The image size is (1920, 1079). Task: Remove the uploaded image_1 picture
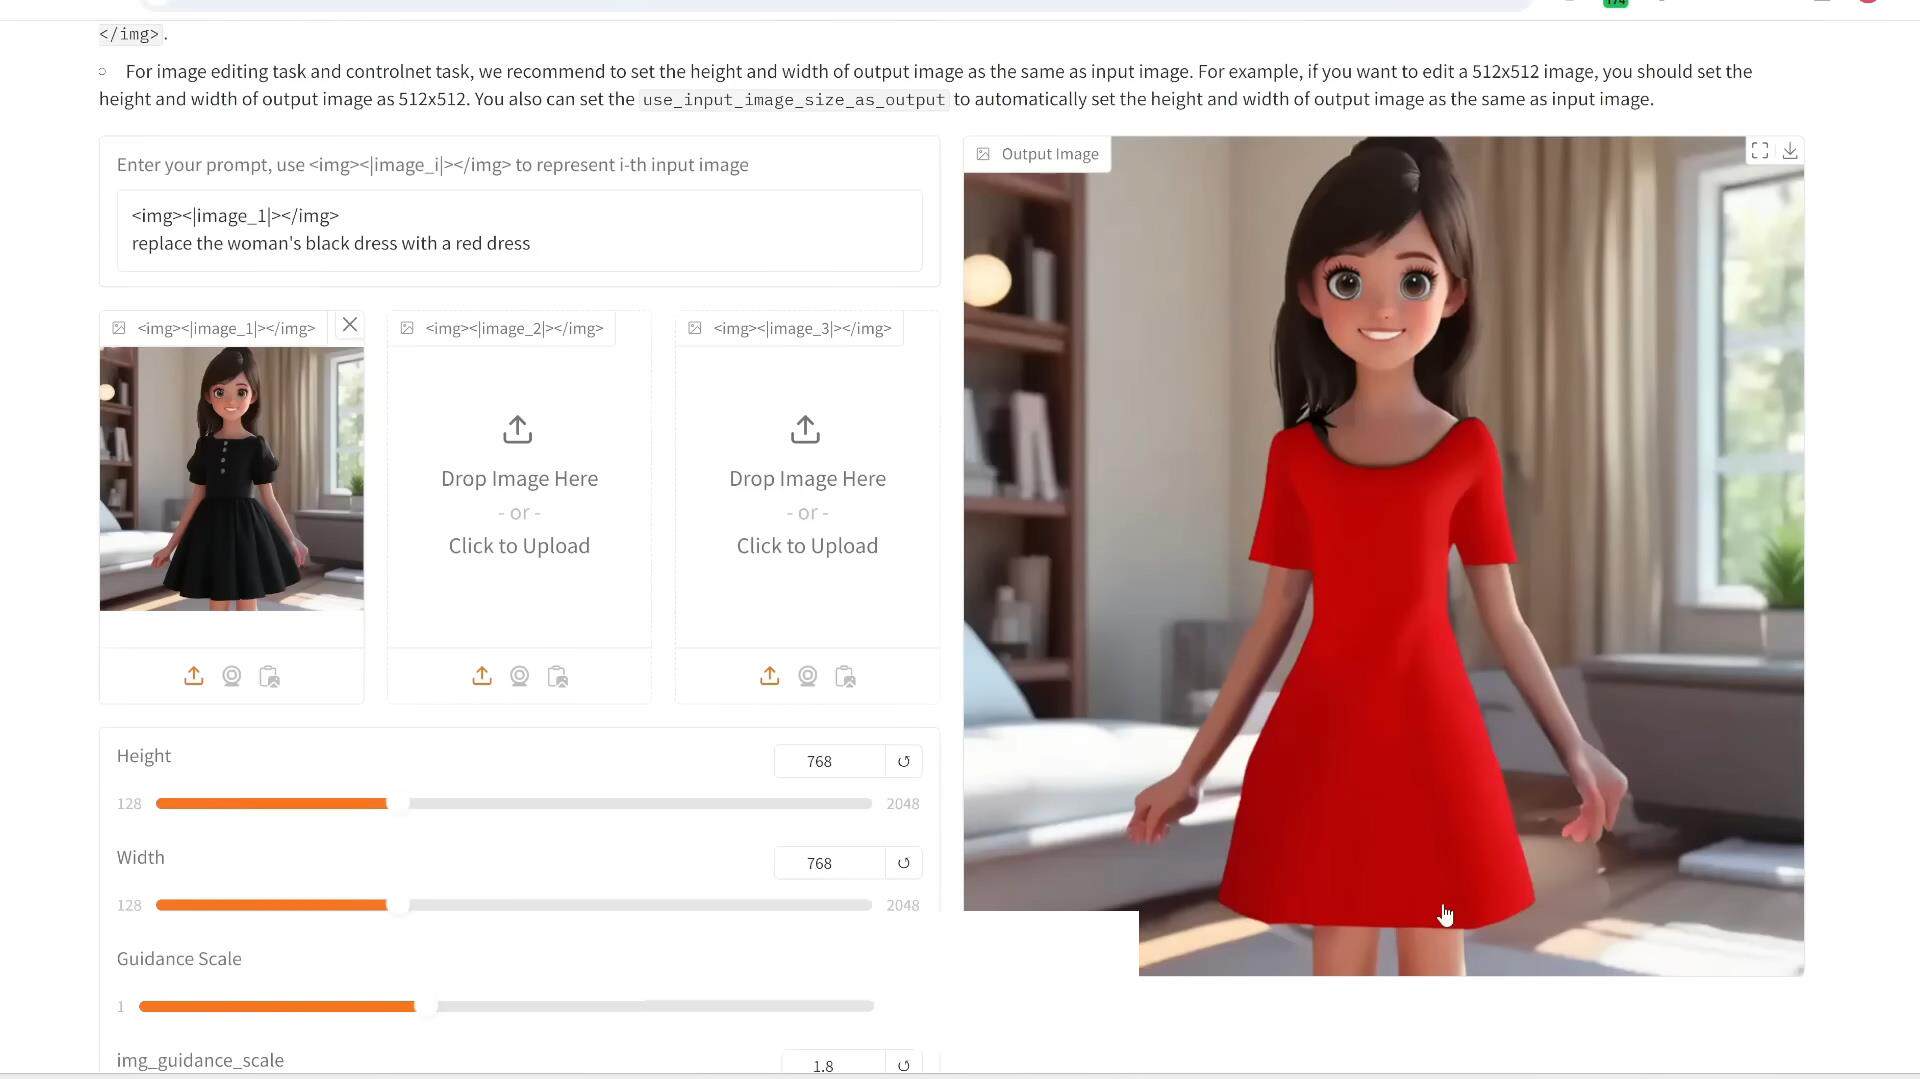click(350, 325)
